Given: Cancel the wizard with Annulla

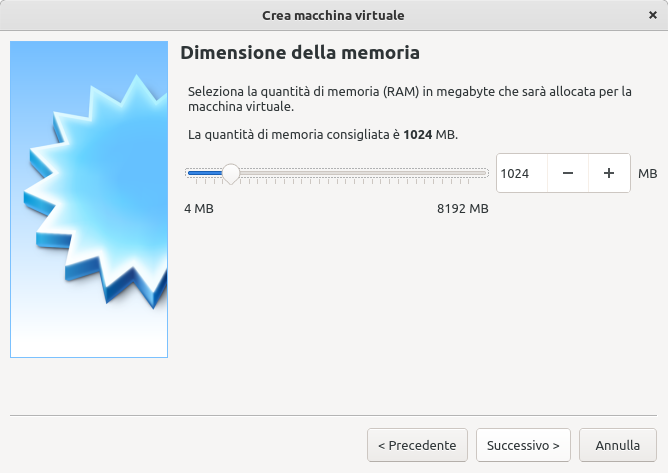Looking at the screenshot, I should [618, 445].
